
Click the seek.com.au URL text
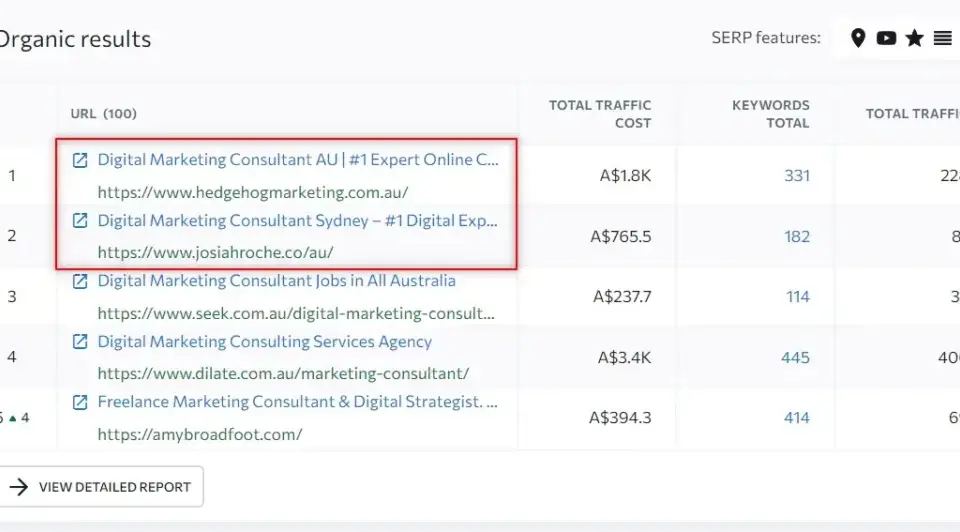point(296,313)
